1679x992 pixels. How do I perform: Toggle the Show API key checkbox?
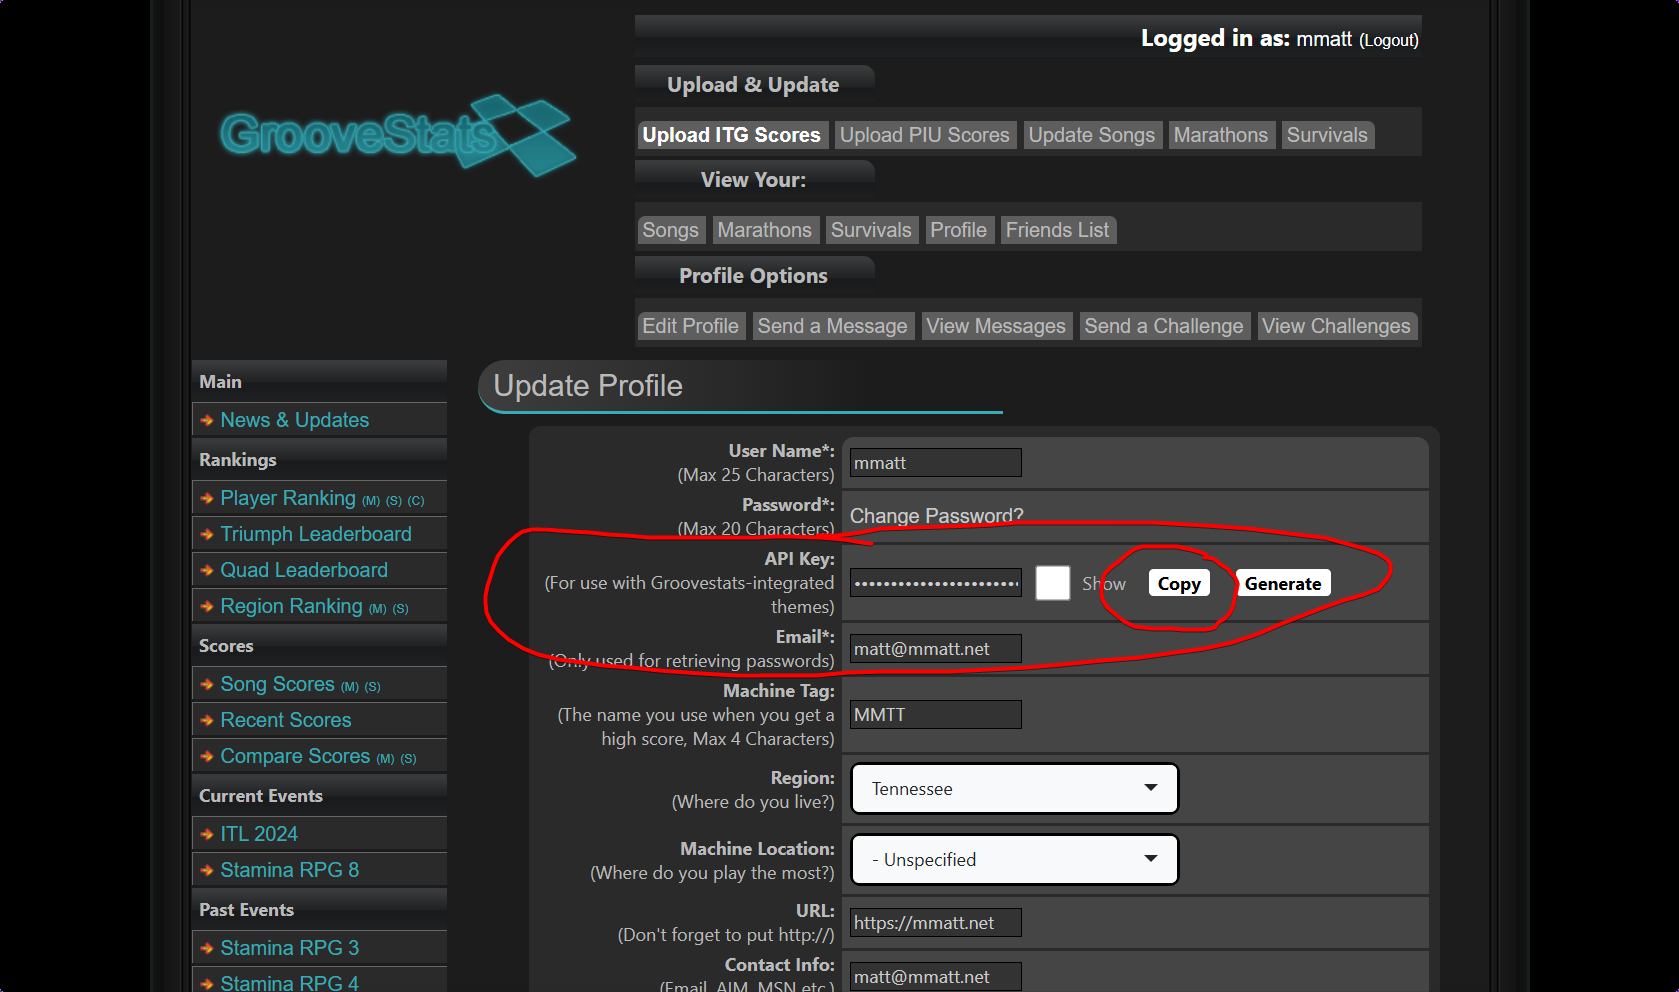click(1052, 583)
